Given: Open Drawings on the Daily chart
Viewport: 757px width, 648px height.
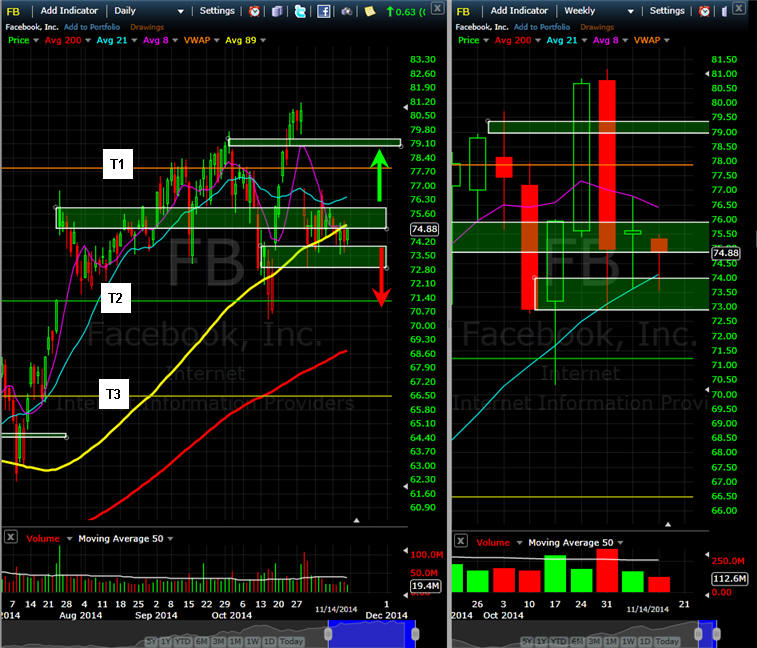Looking at the screenshot, I should point(147,27).
